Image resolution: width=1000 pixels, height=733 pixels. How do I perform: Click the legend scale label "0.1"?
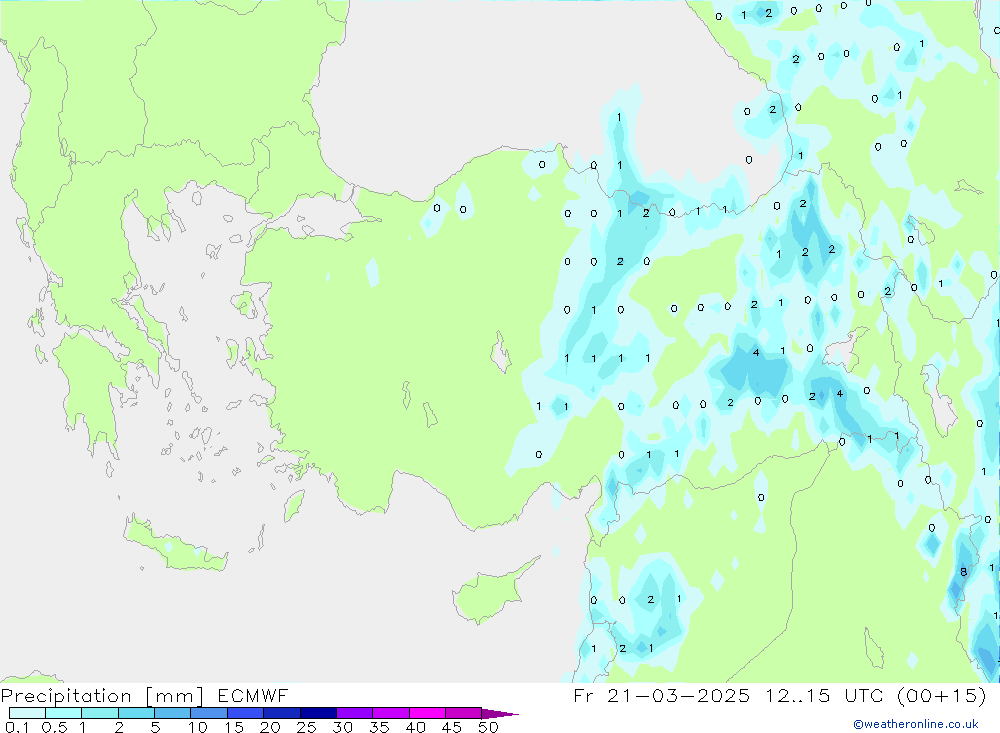coord(17,727)
